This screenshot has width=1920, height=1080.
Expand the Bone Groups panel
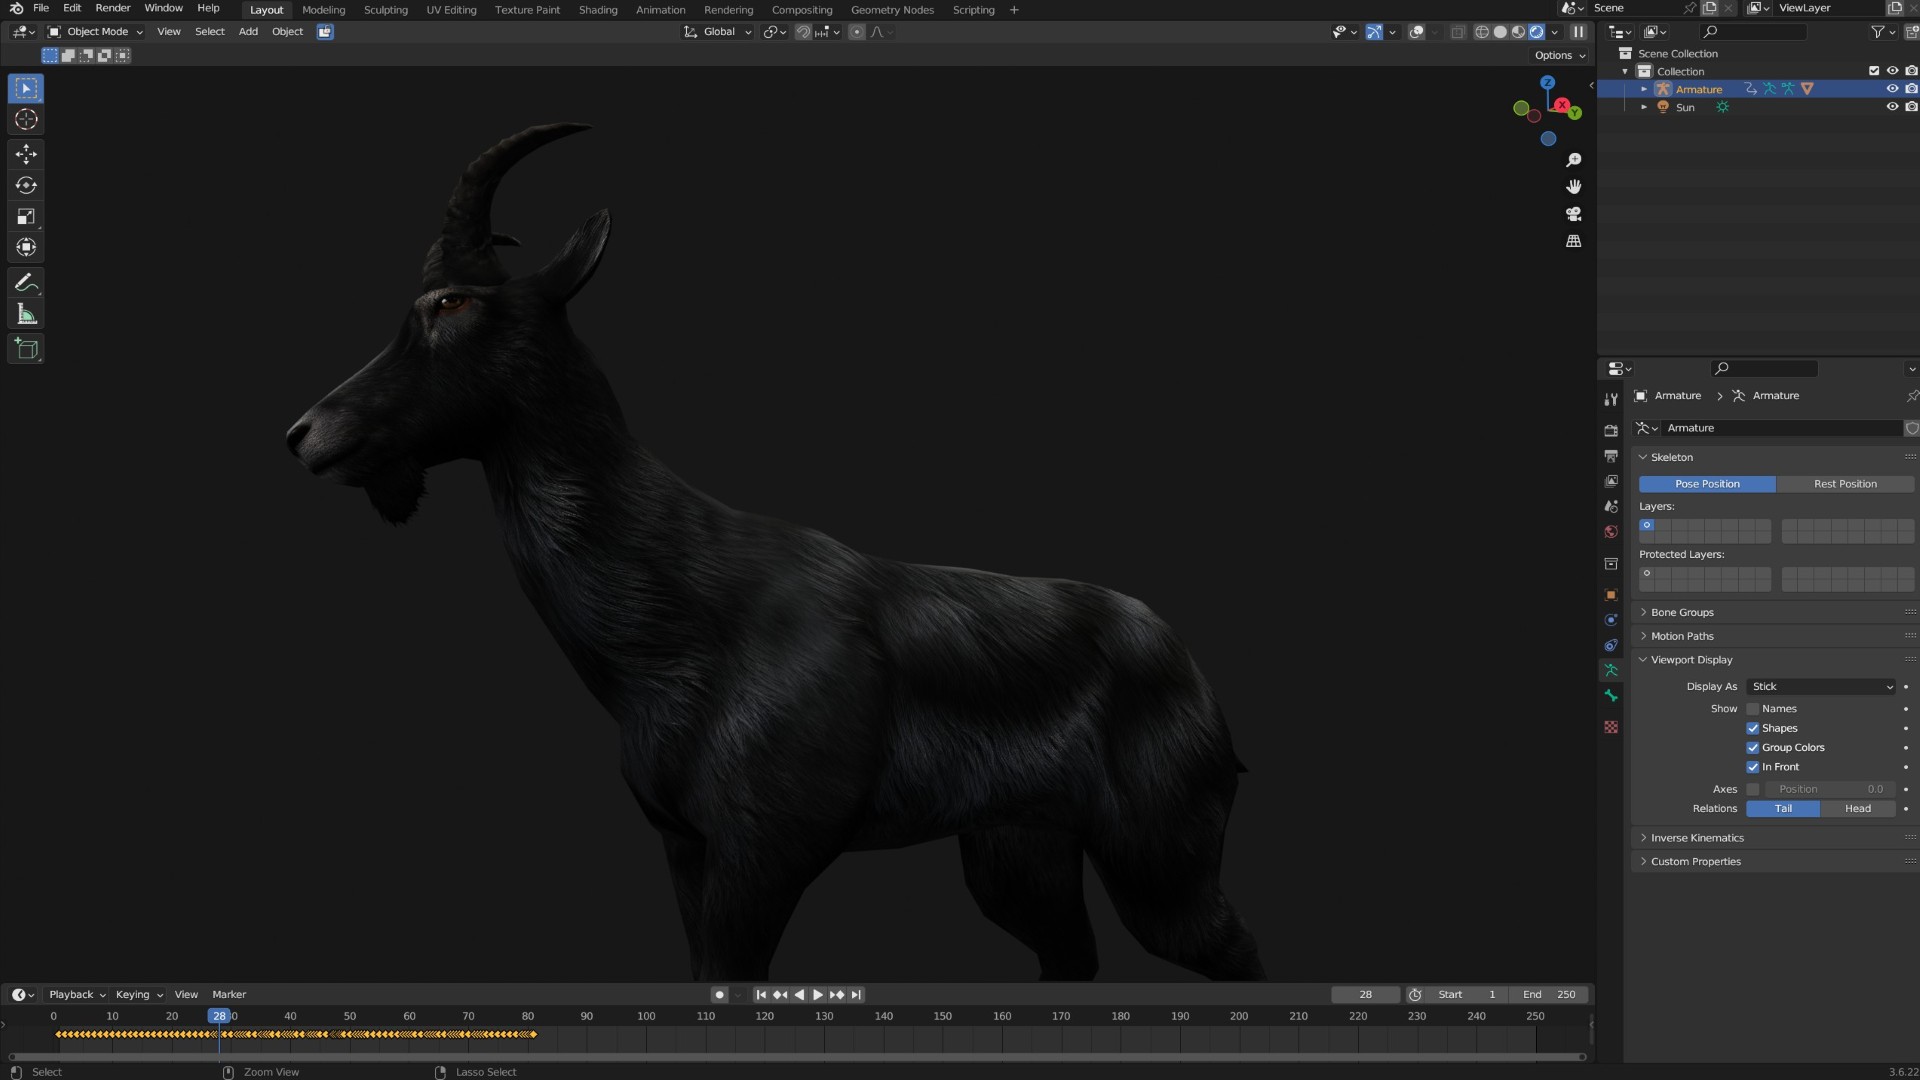1682,613
